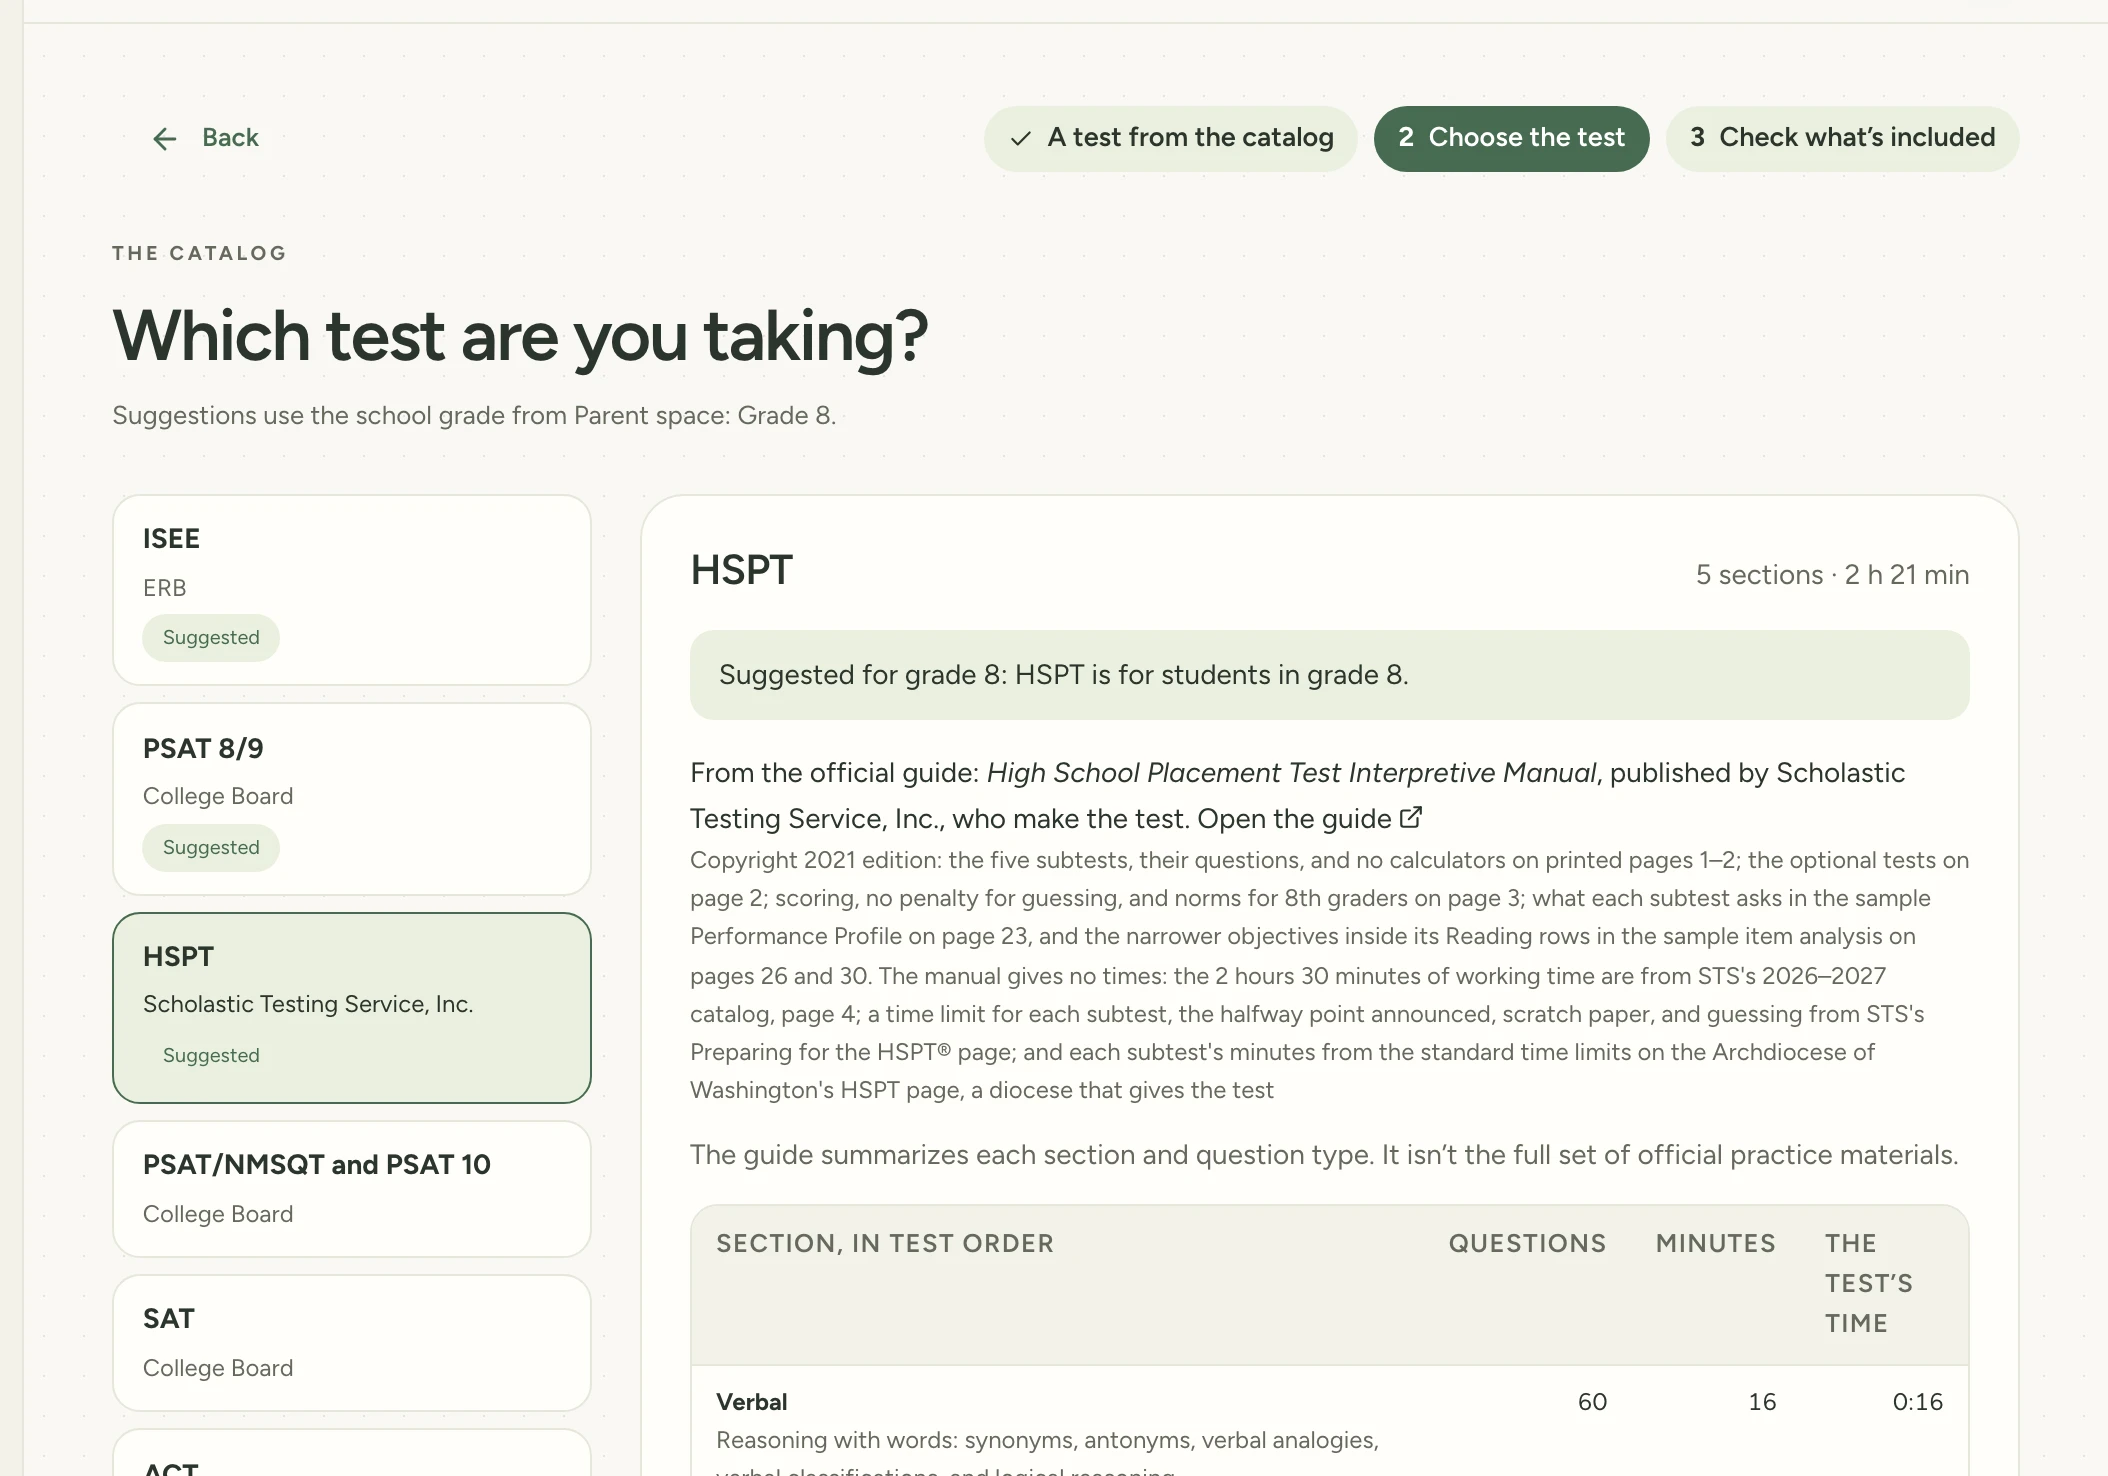2108x1476 pixels.
Task: Click 'The test's time' column header
Action: coord(1868,1284)
